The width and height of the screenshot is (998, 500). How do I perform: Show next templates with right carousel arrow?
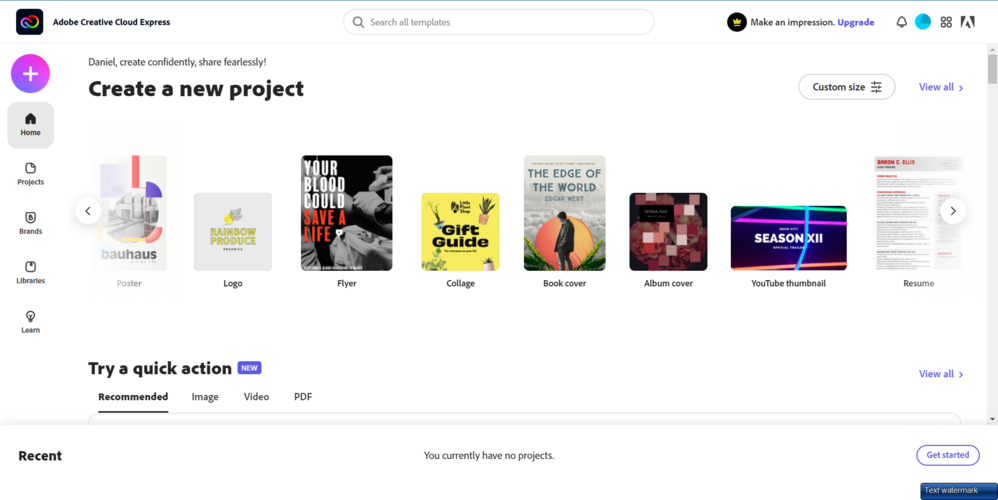953,211
